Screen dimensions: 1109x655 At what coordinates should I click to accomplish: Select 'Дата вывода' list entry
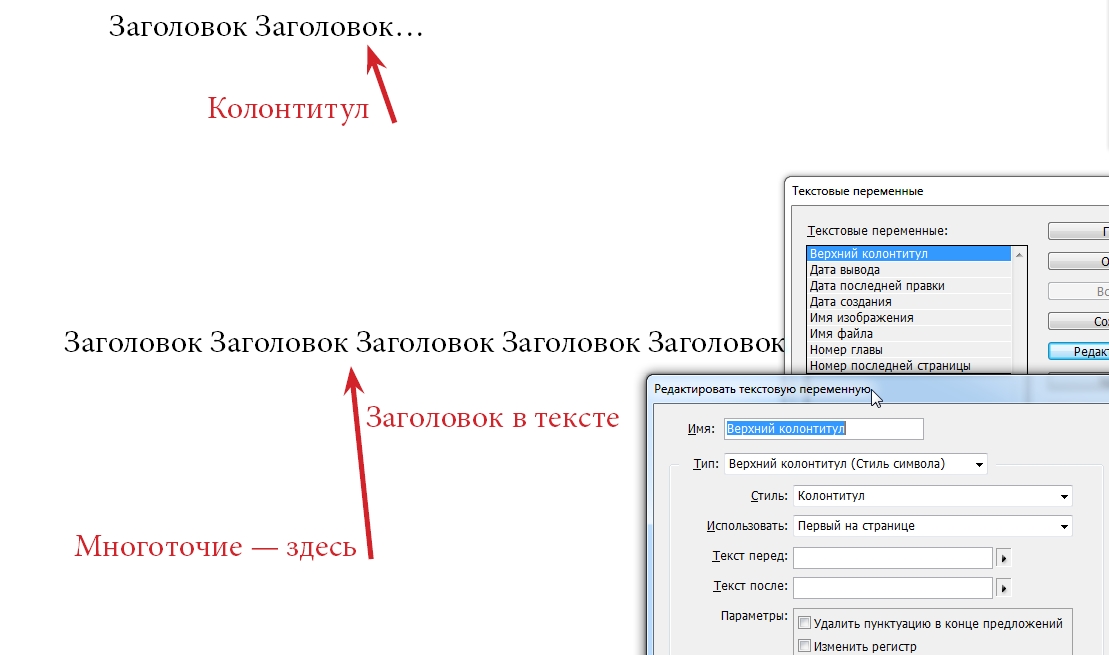(909, 269)
